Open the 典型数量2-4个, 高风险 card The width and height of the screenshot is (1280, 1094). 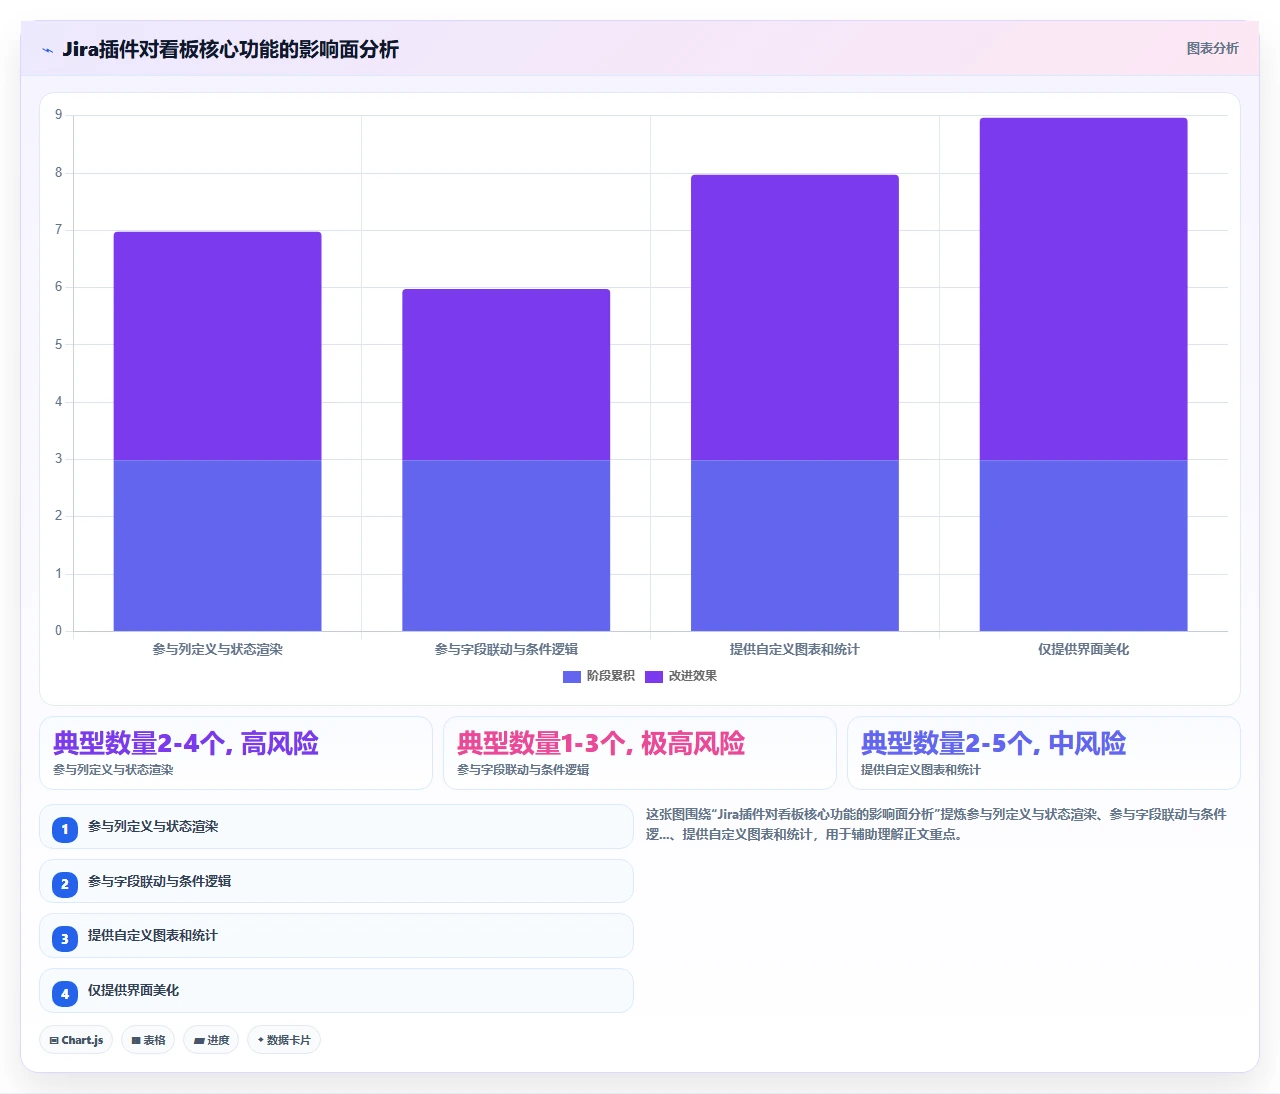[236, 753]
